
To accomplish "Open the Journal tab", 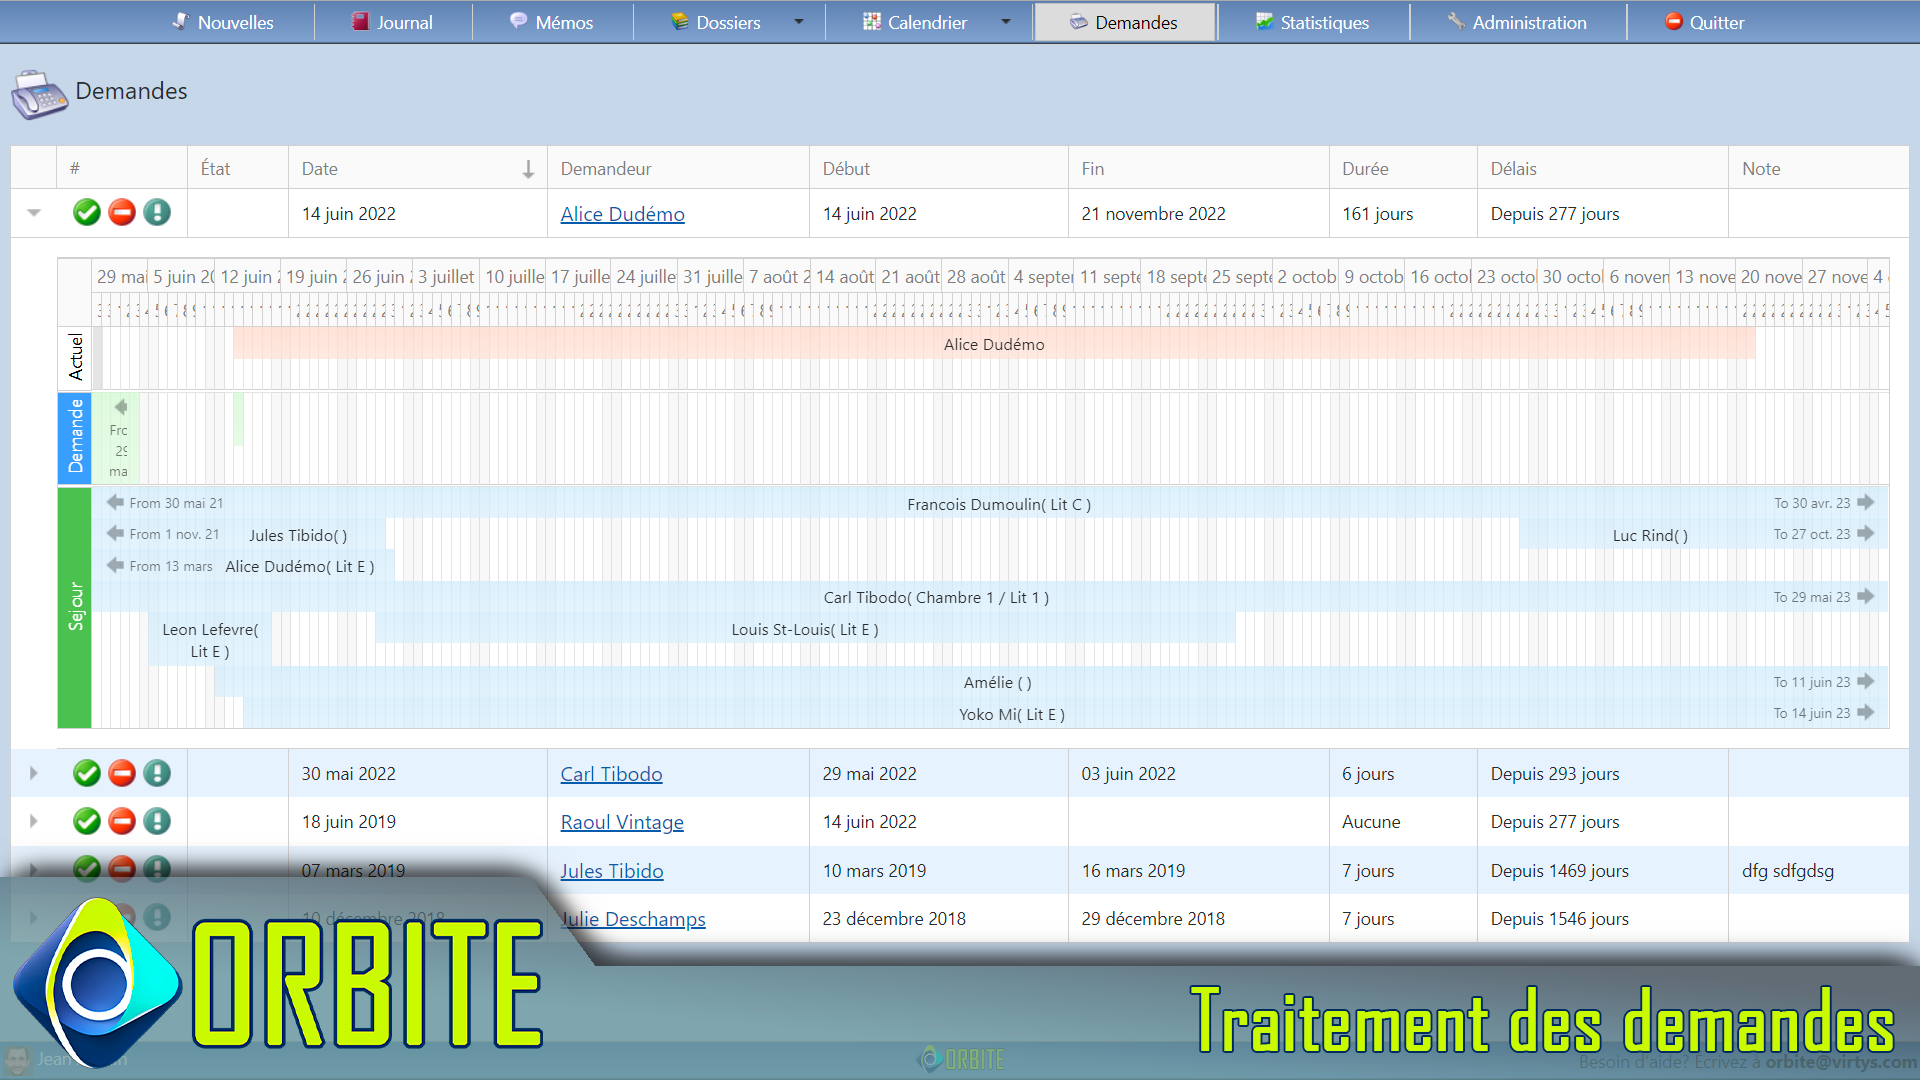I will 392,22.
